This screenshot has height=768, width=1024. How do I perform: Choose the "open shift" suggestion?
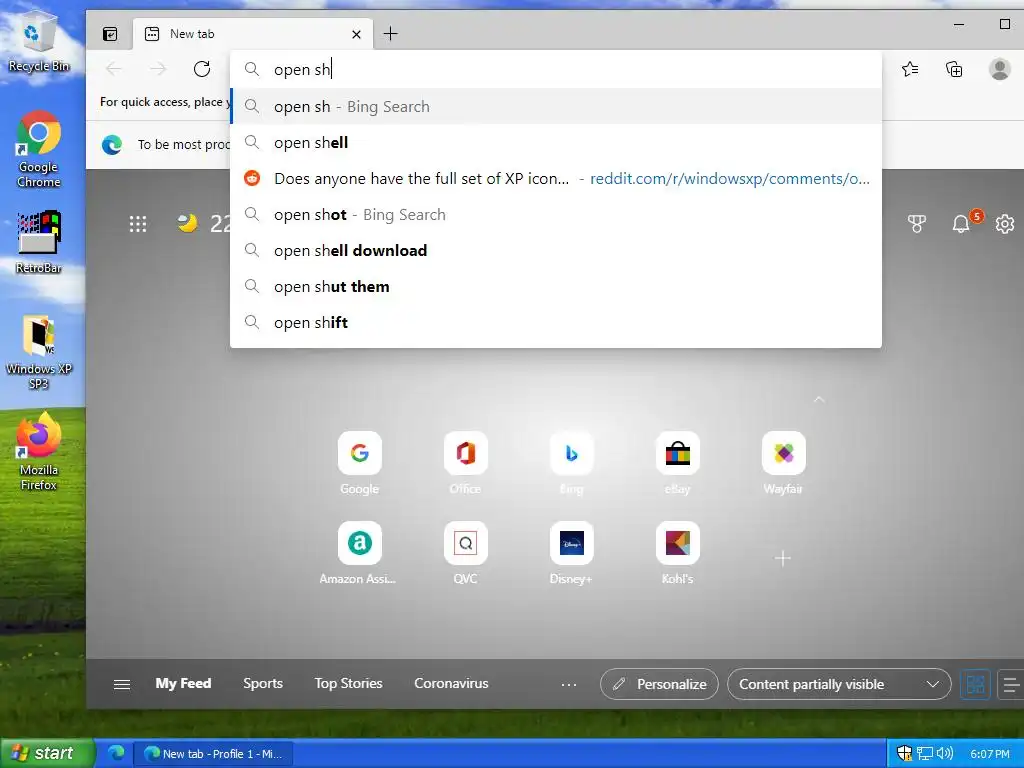(556, 322)
